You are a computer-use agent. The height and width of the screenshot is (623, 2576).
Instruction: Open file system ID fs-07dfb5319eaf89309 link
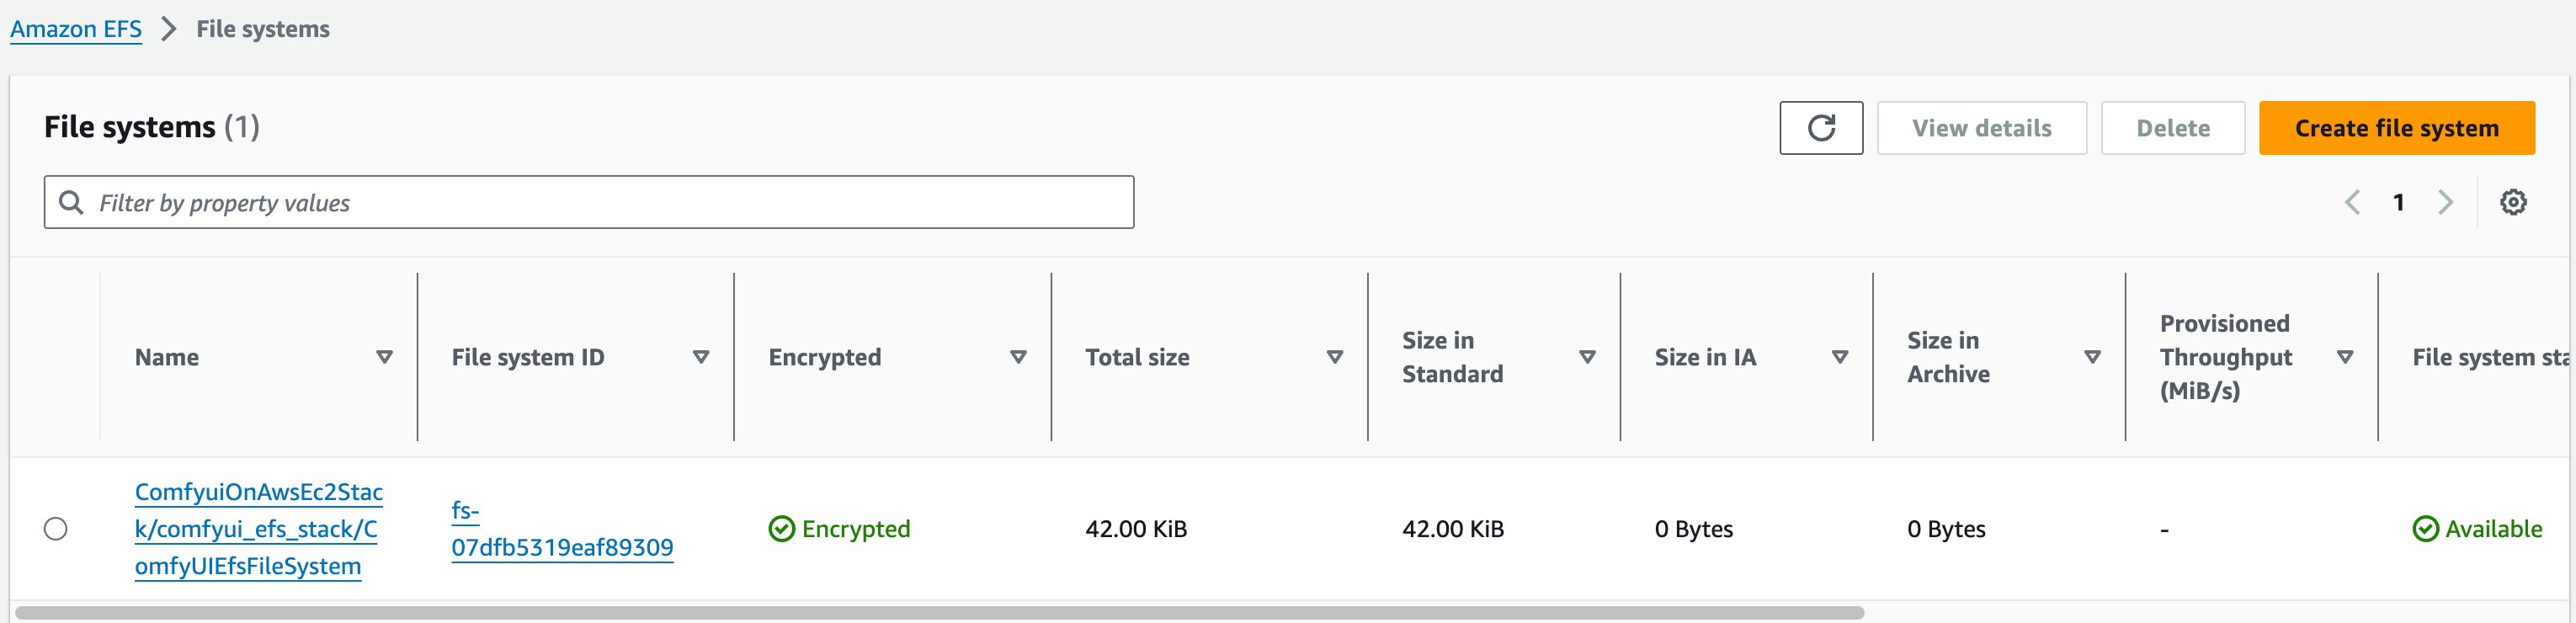point(562,529)
